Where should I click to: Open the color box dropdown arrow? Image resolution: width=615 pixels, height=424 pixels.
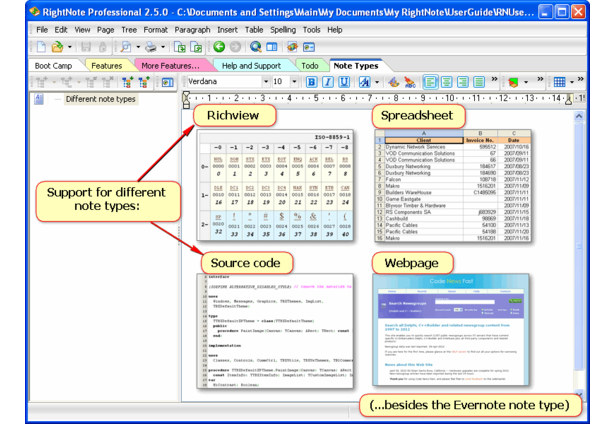coord(526,82)
